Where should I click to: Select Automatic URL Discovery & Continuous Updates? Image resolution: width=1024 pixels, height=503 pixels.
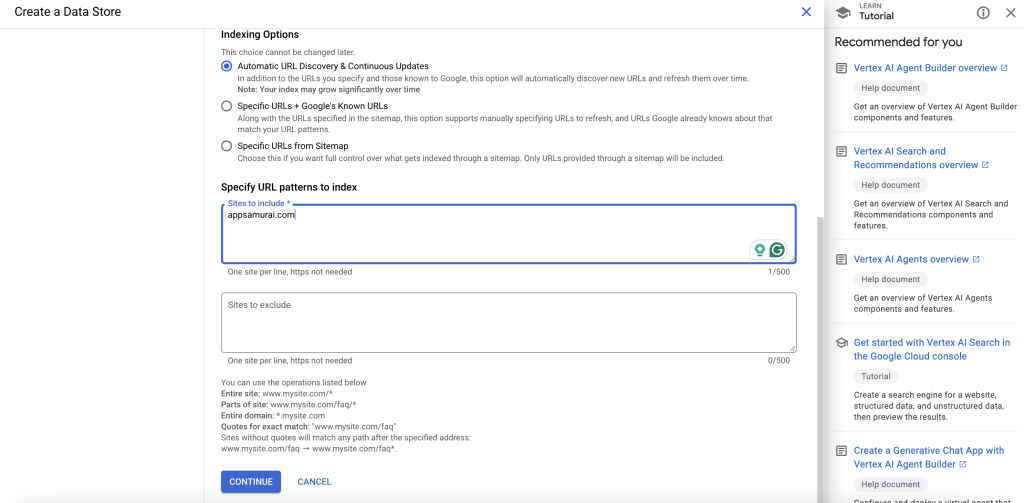[227, 66]
